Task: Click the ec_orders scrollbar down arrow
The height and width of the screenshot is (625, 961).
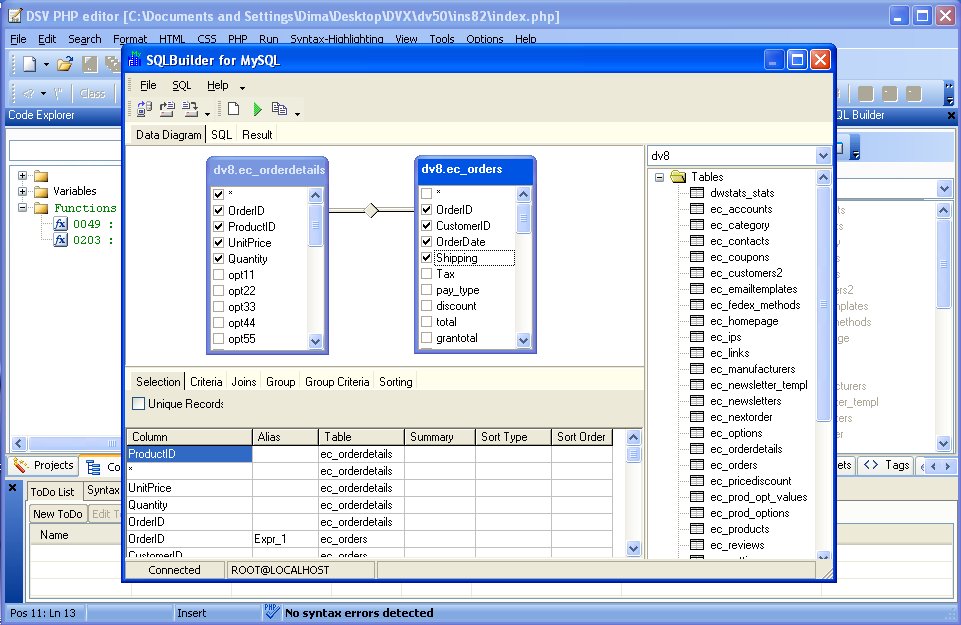Action: point(523,340)
